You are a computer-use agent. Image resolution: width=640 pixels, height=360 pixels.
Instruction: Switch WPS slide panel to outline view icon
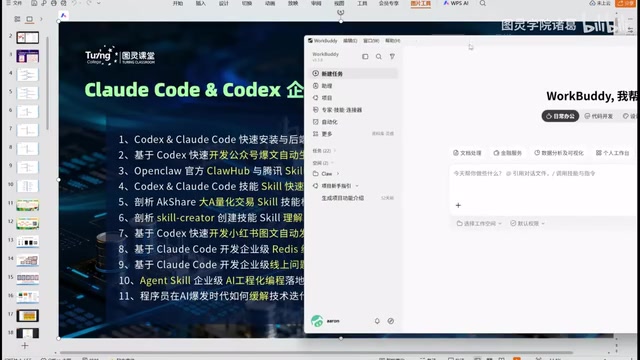coord(17,19)
